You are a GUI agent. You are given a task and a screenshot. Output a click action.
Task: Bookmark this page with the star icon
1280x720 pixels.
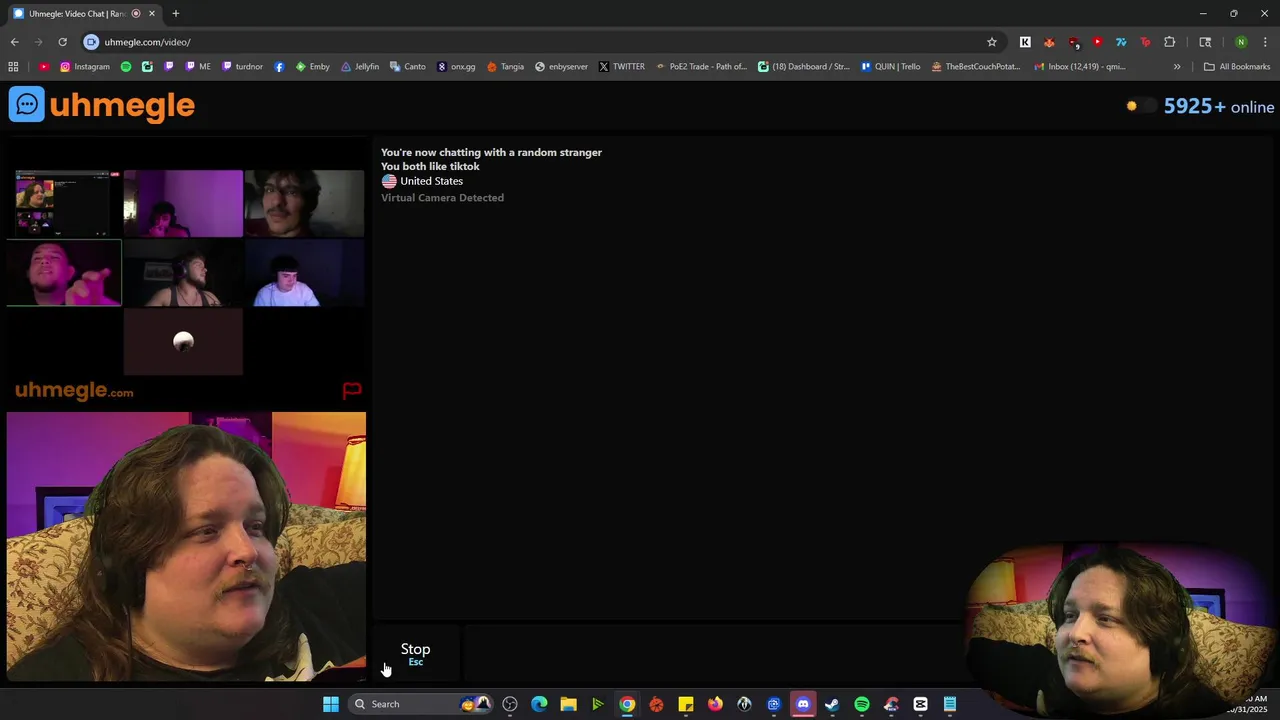click(992, 42)
